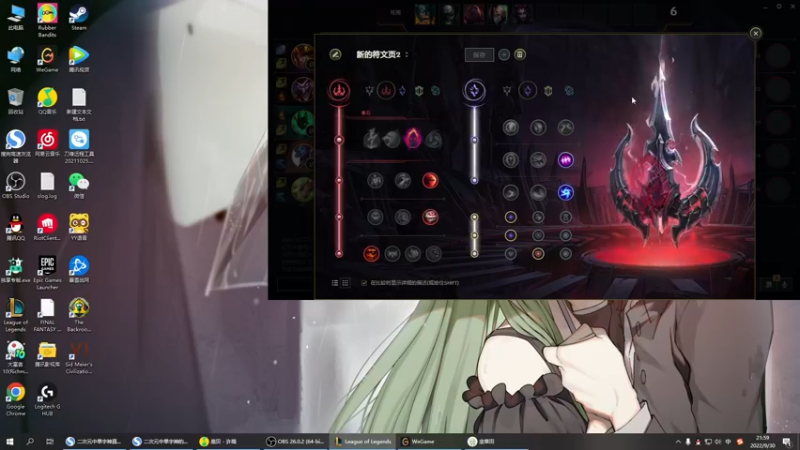Click the pencil edit rune page button
The width and height of the screenshot is (800, 450).
coord(335,55)
